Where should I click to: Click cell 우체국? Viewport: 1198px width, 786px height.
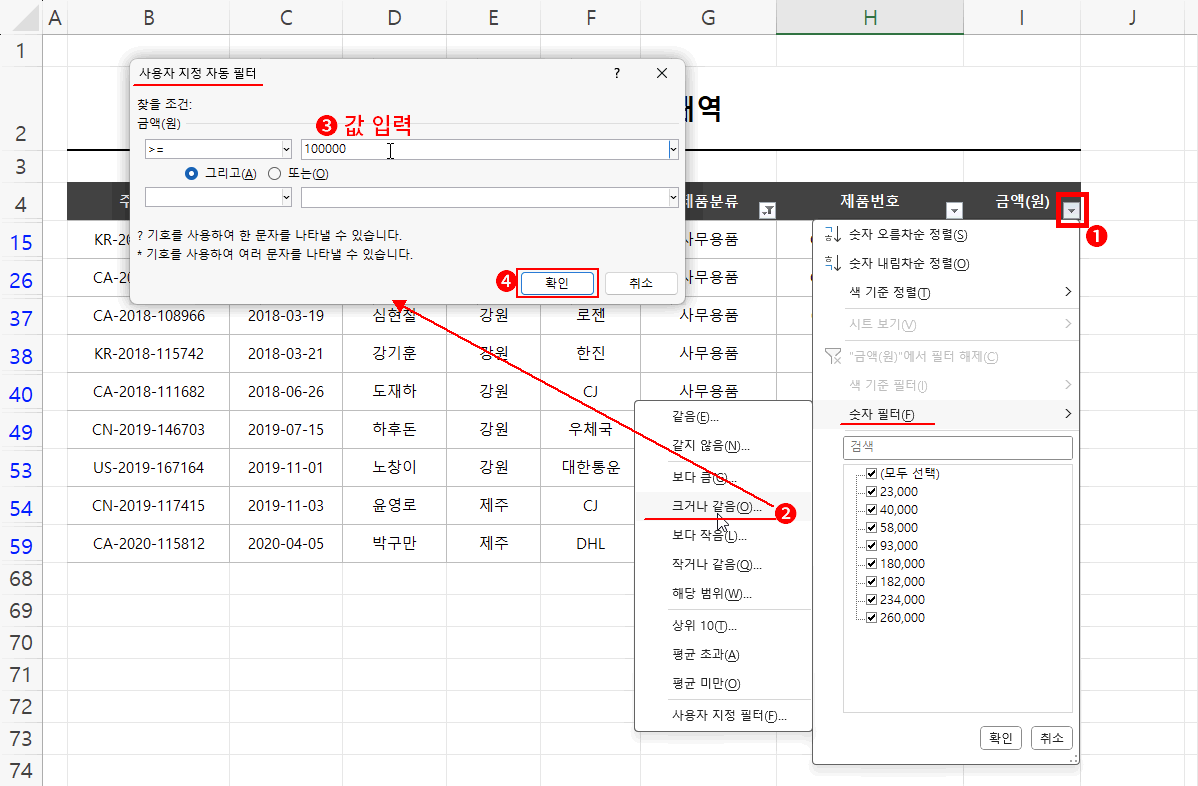[591, 430]
